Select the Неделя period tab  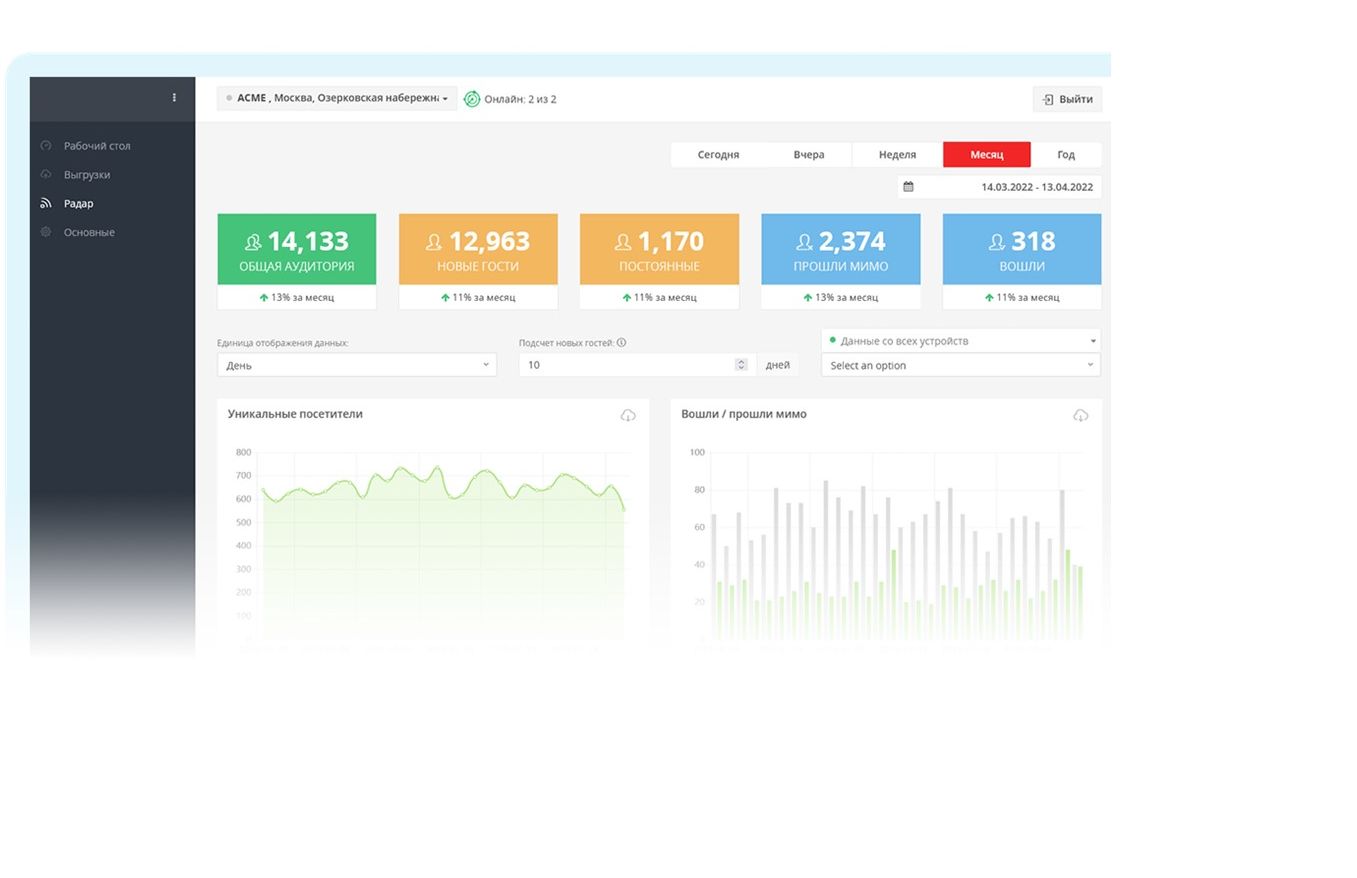coord(897,154)
